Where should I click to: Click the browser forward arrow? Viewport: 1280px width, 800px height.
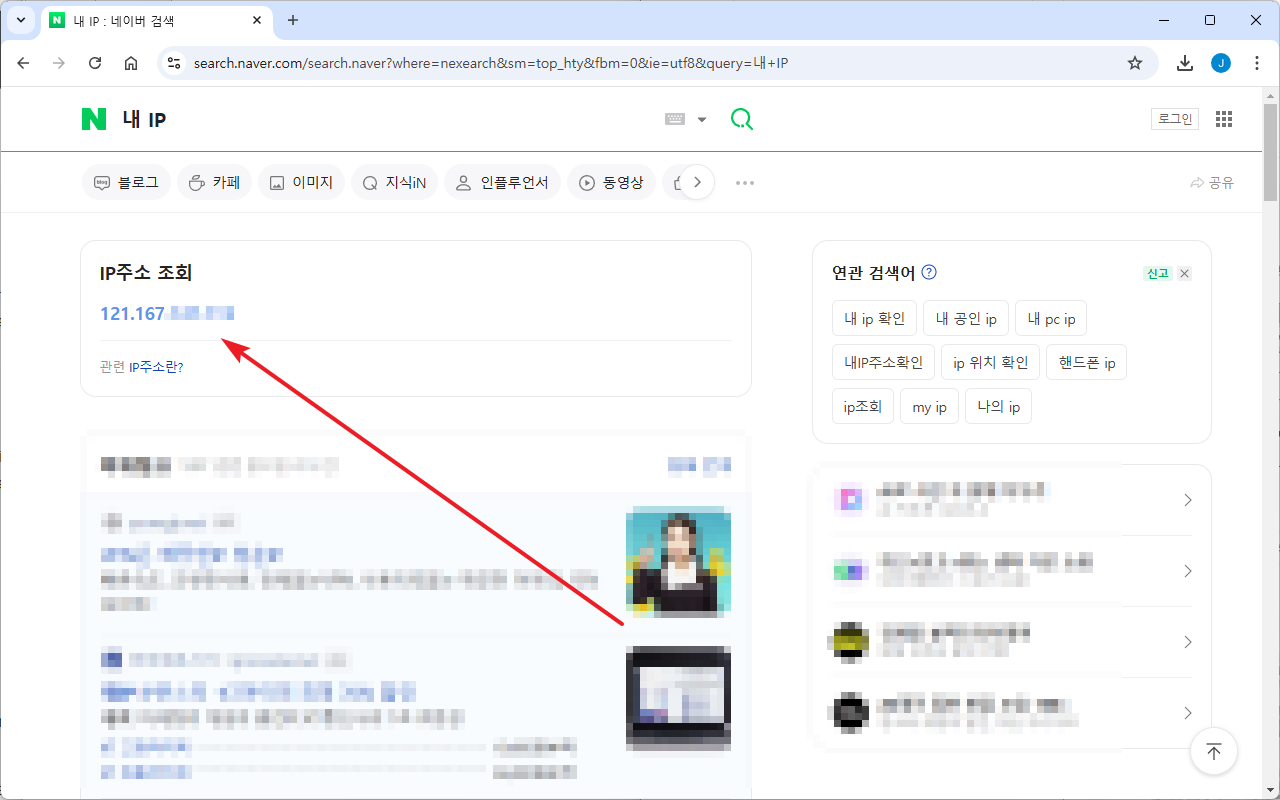59,63
